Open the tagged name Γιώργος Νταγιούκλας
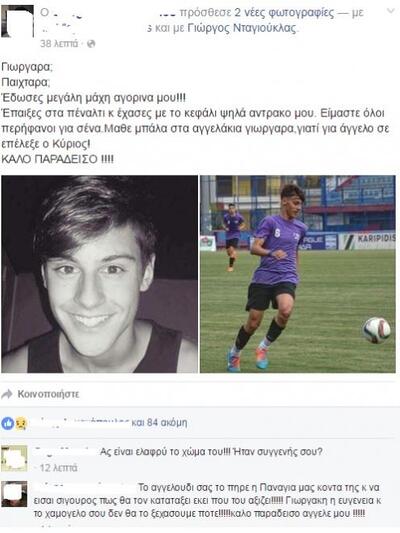This screenshot has width=400, height=533. click(242, 28)
